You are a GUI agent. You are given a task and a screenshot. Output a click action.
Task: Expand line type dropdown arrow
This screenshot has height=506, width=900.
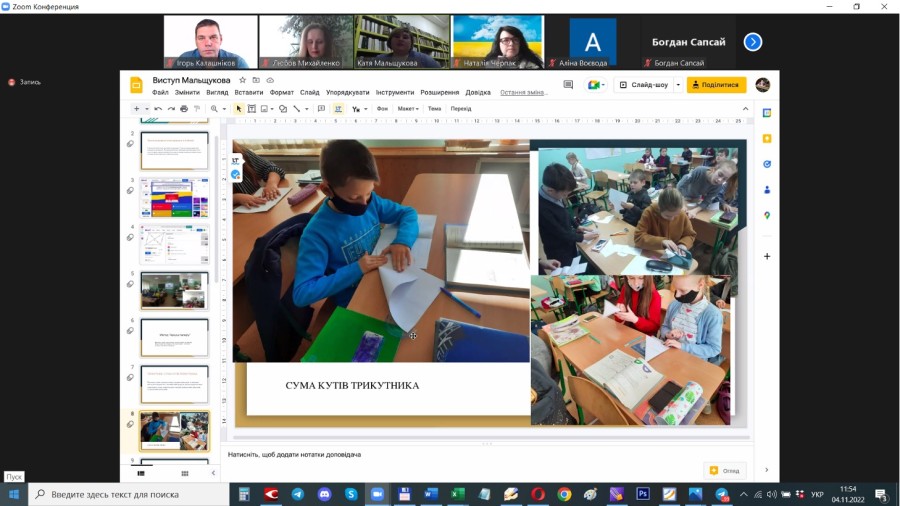coord(307,108)
